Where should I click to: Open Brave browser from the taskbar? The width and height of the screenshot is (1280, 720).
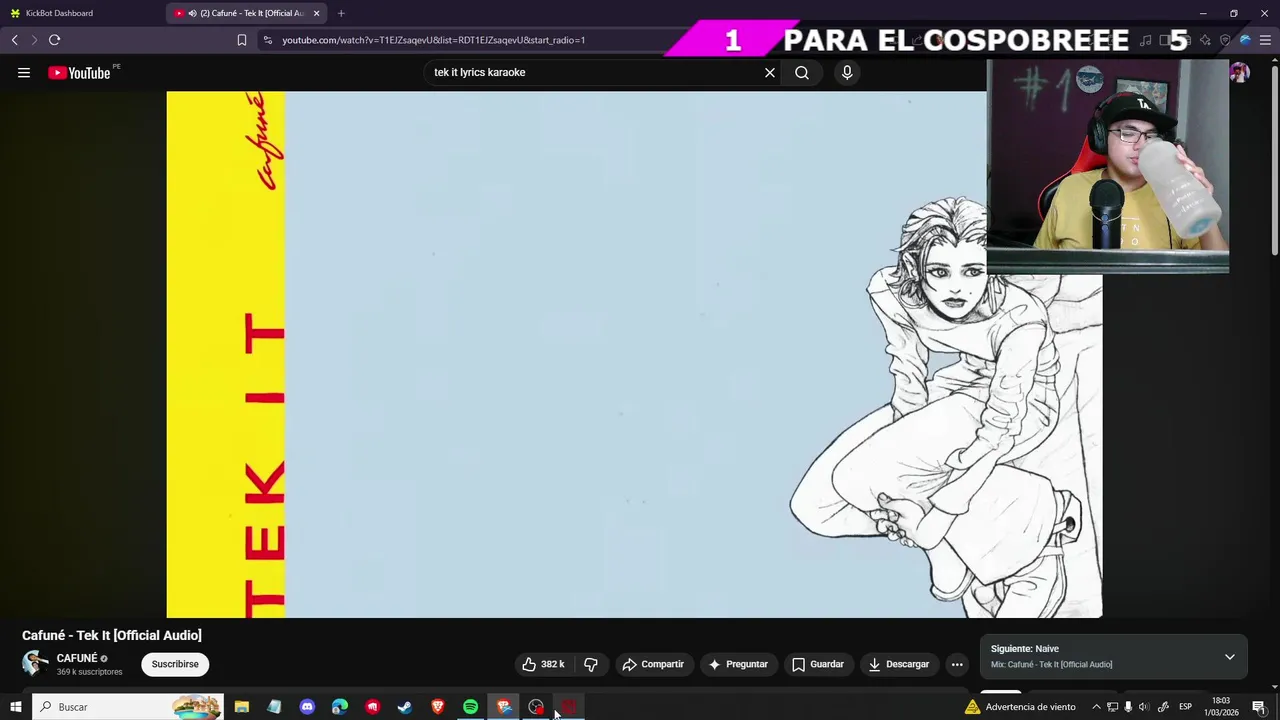(438, 707)
